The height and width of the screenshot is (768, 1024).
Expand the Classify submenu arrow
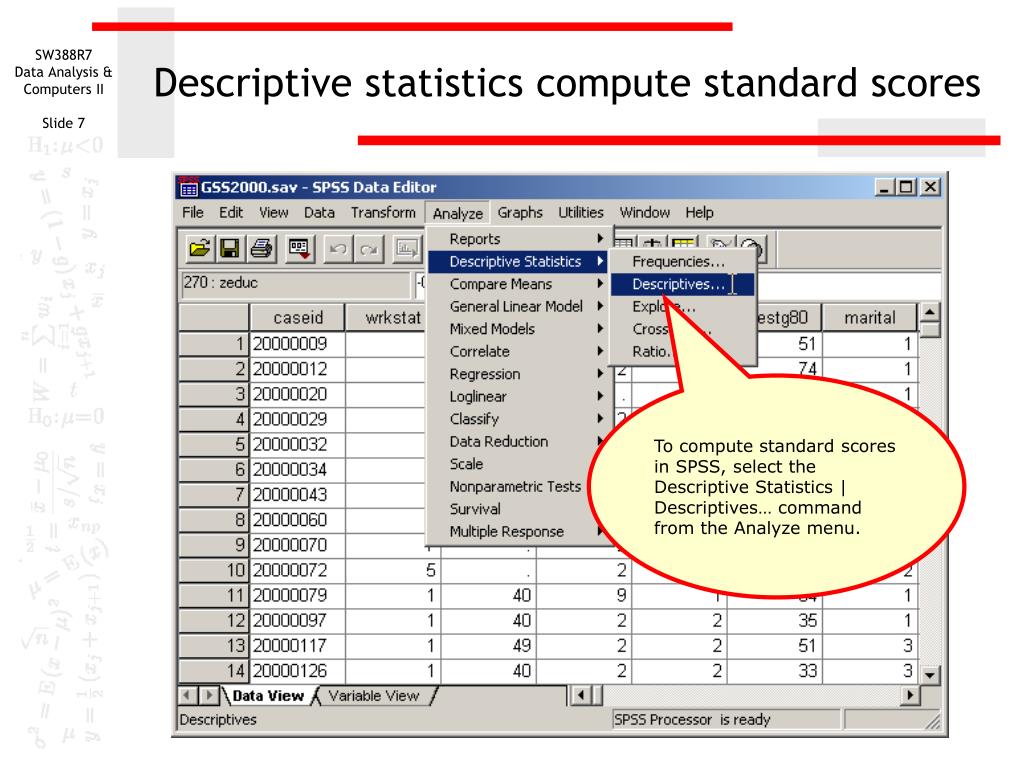[x=600, y=419]
